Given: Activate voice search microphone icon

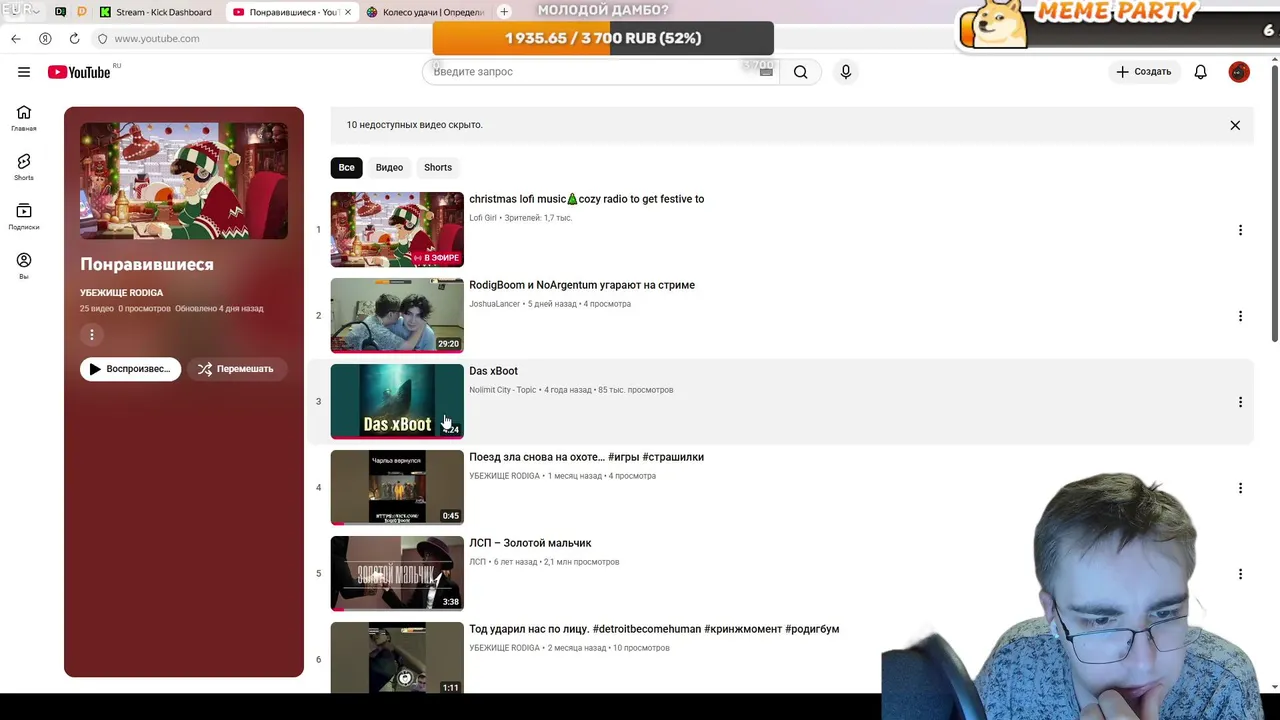Looking at the screenshot, I should [x=846, y=72].
